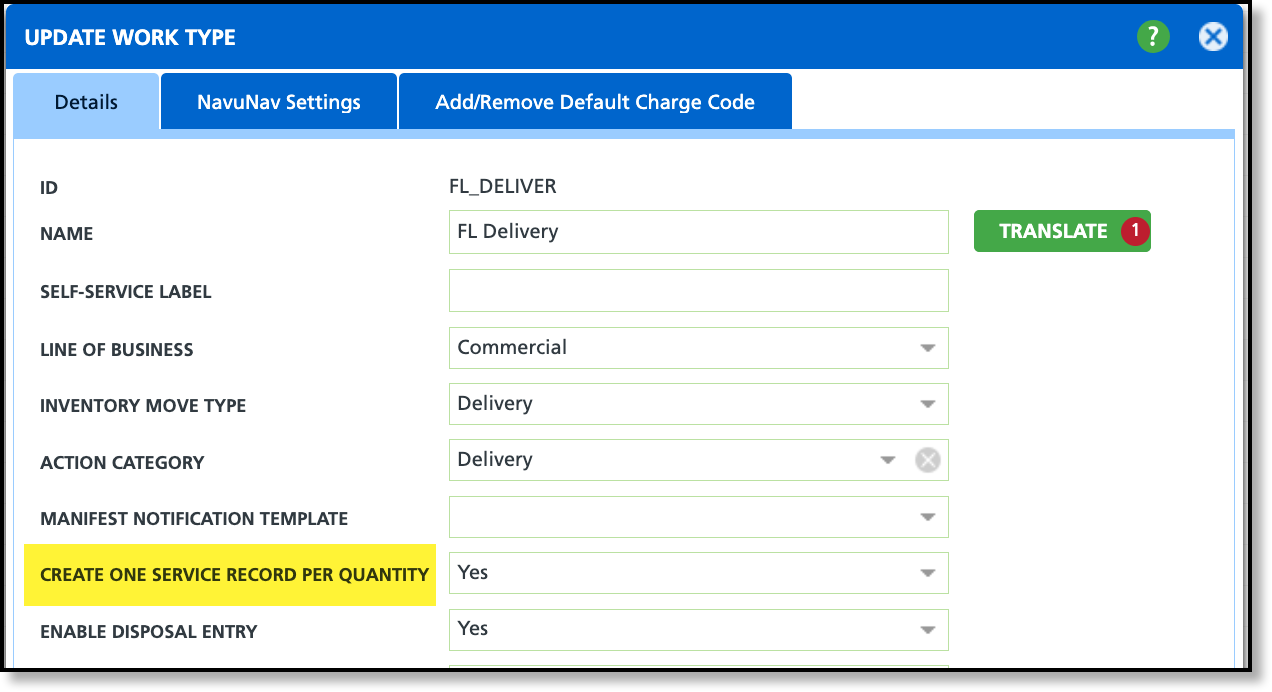The width and height of the screenshot is (1272, 692).
Task: Expand the Enable Disposal Entry dropdown
Action: tap(927, 629)
